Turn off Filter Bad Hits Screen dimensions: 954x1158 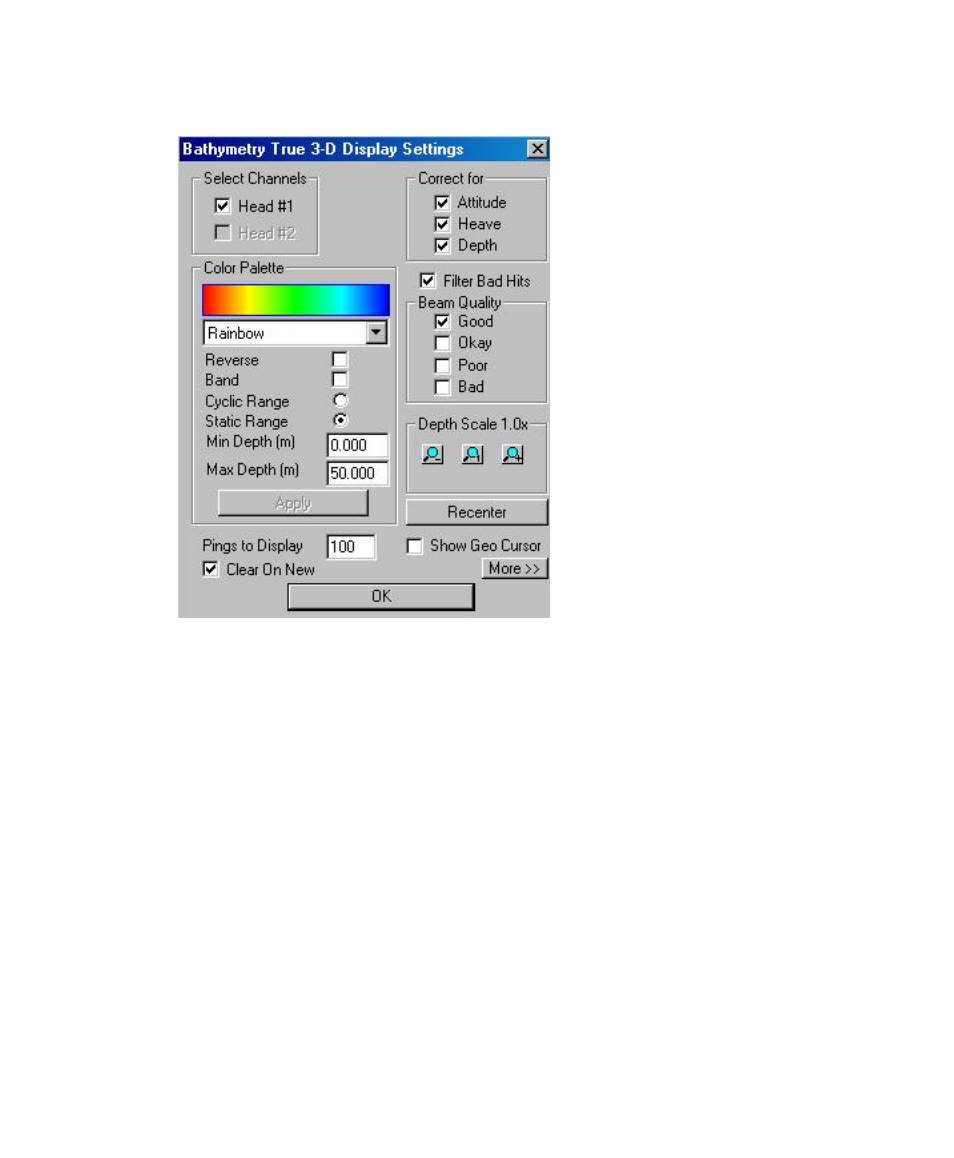[x=427, y=281]
